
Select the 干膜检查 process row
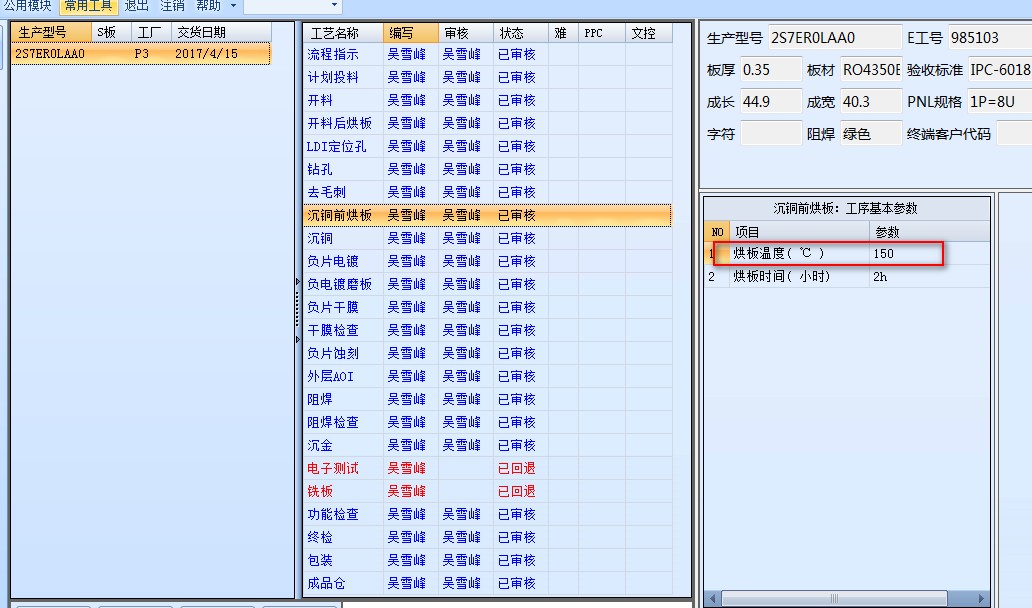tap(488, 330)
